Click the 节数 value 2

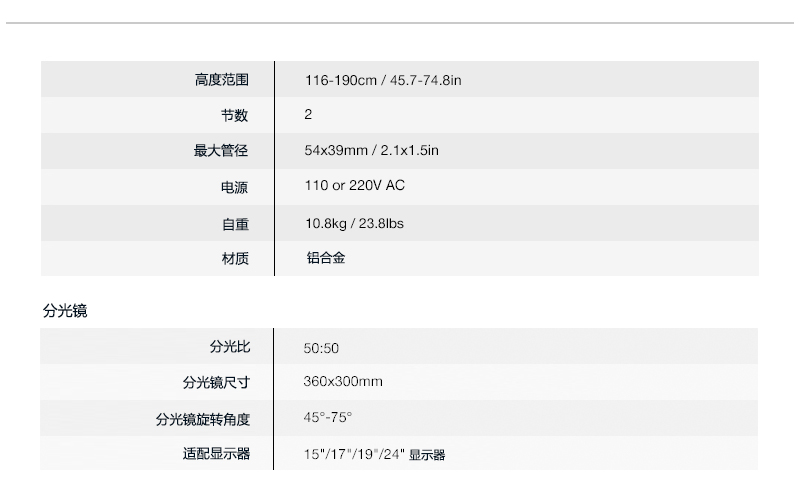click(308, 114)
